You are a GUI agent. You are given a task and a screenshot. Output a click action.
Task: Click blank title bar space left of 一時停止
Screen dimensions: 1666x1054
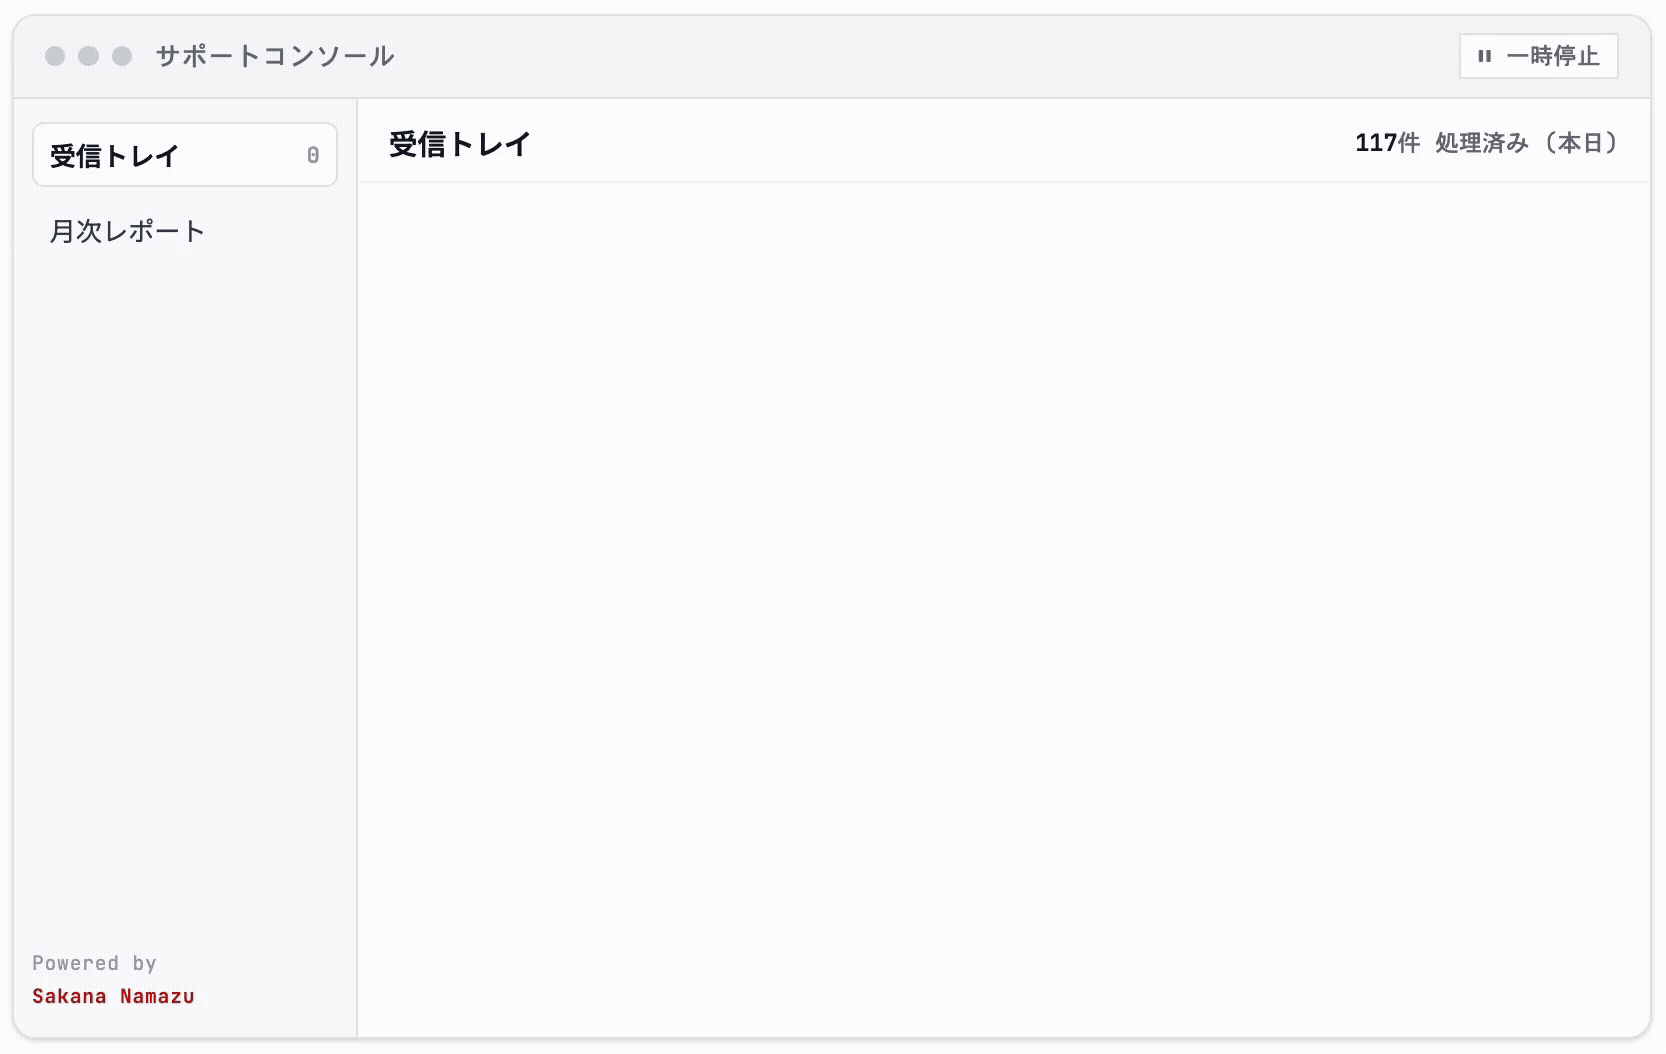[927, 56]
